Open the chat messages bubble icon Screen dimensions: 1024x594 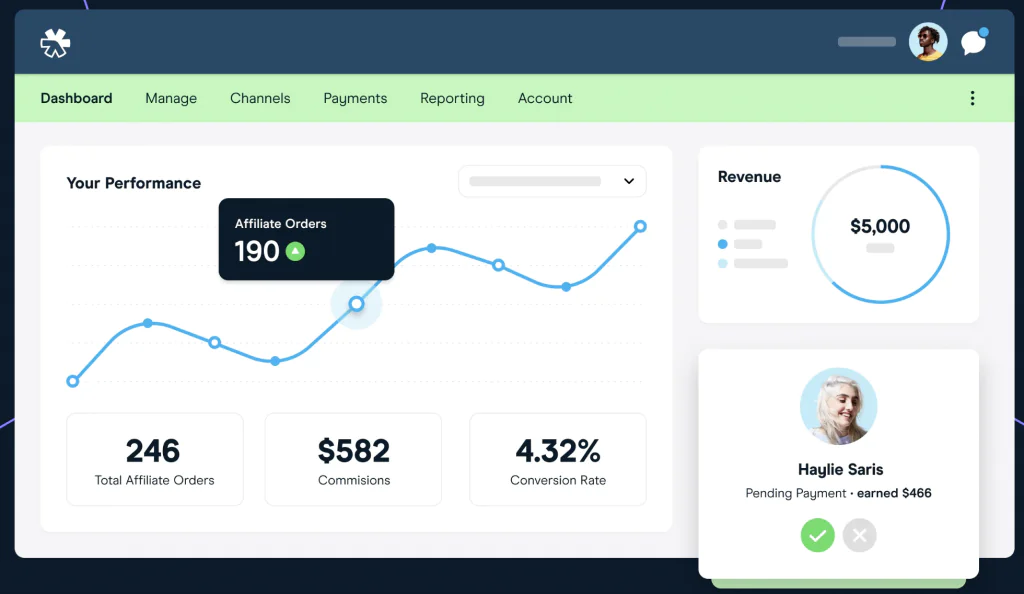pyautogui.click(x=974, y=42)
